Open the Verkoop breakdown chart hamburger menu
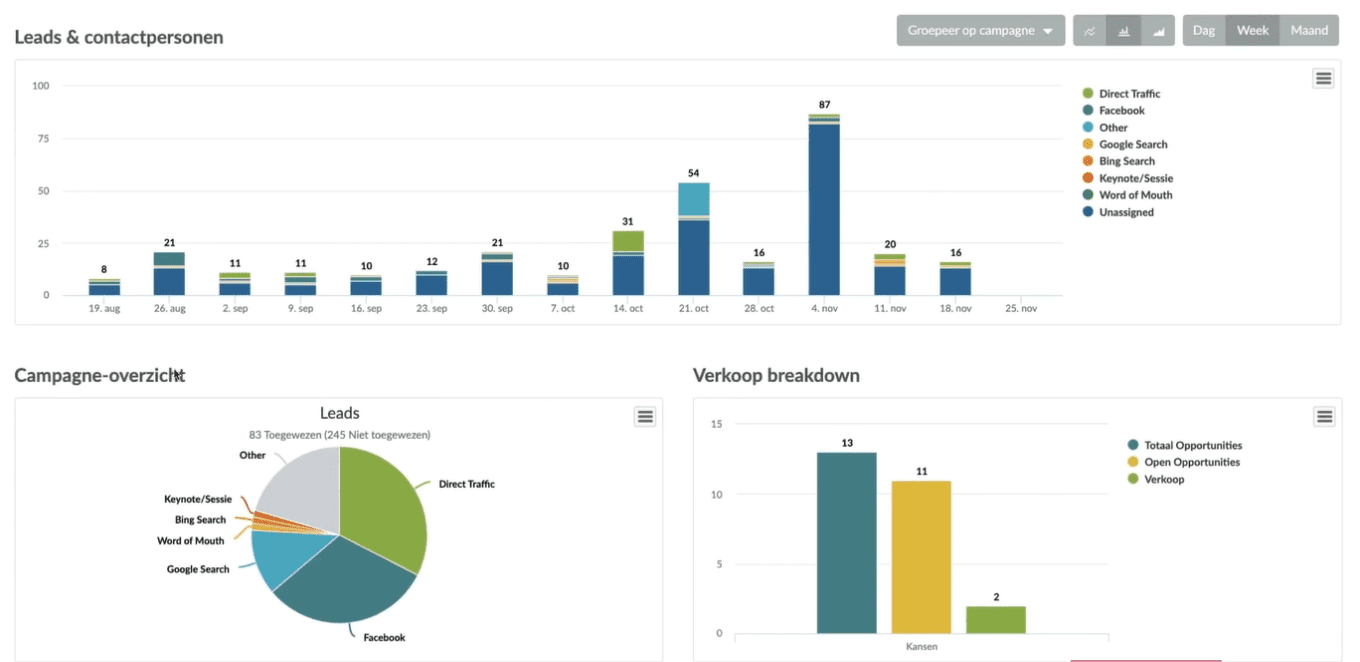The height and width of the screenshot is (662, 1360). 1323,417
